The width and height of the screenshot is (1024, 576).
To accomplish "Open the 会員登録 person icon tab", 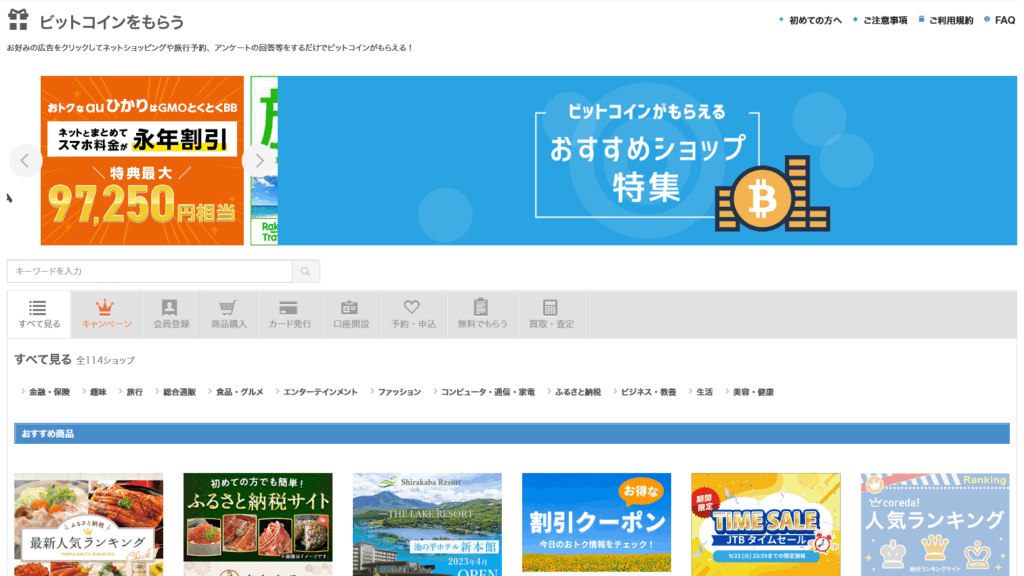I will click(170, 314).
